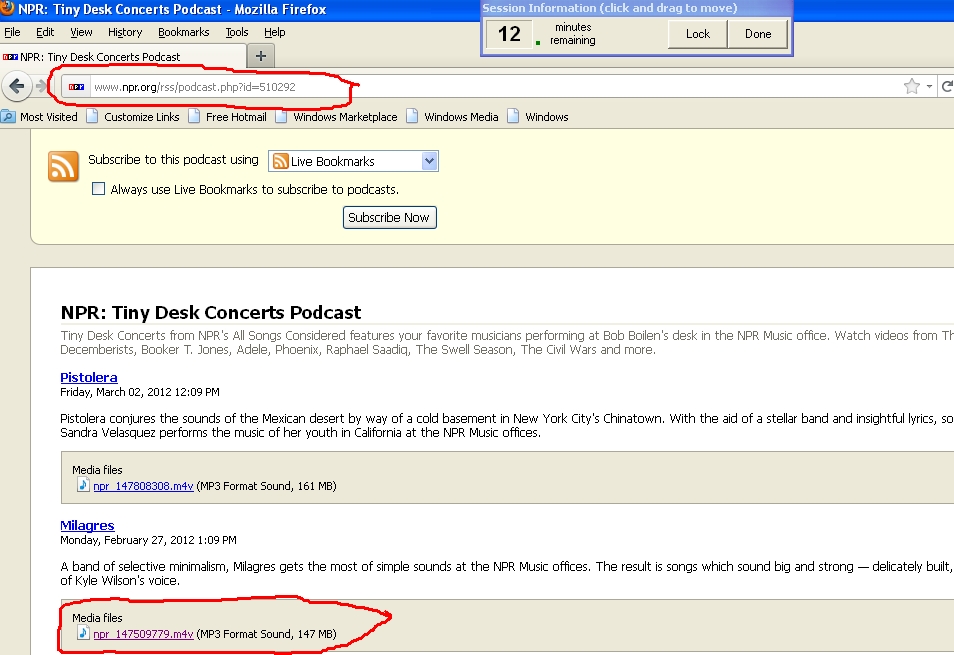The height and width of the screenshot is (655, 954).
Task: Click the large orange RSS feed icon
Action: point(63,166)
